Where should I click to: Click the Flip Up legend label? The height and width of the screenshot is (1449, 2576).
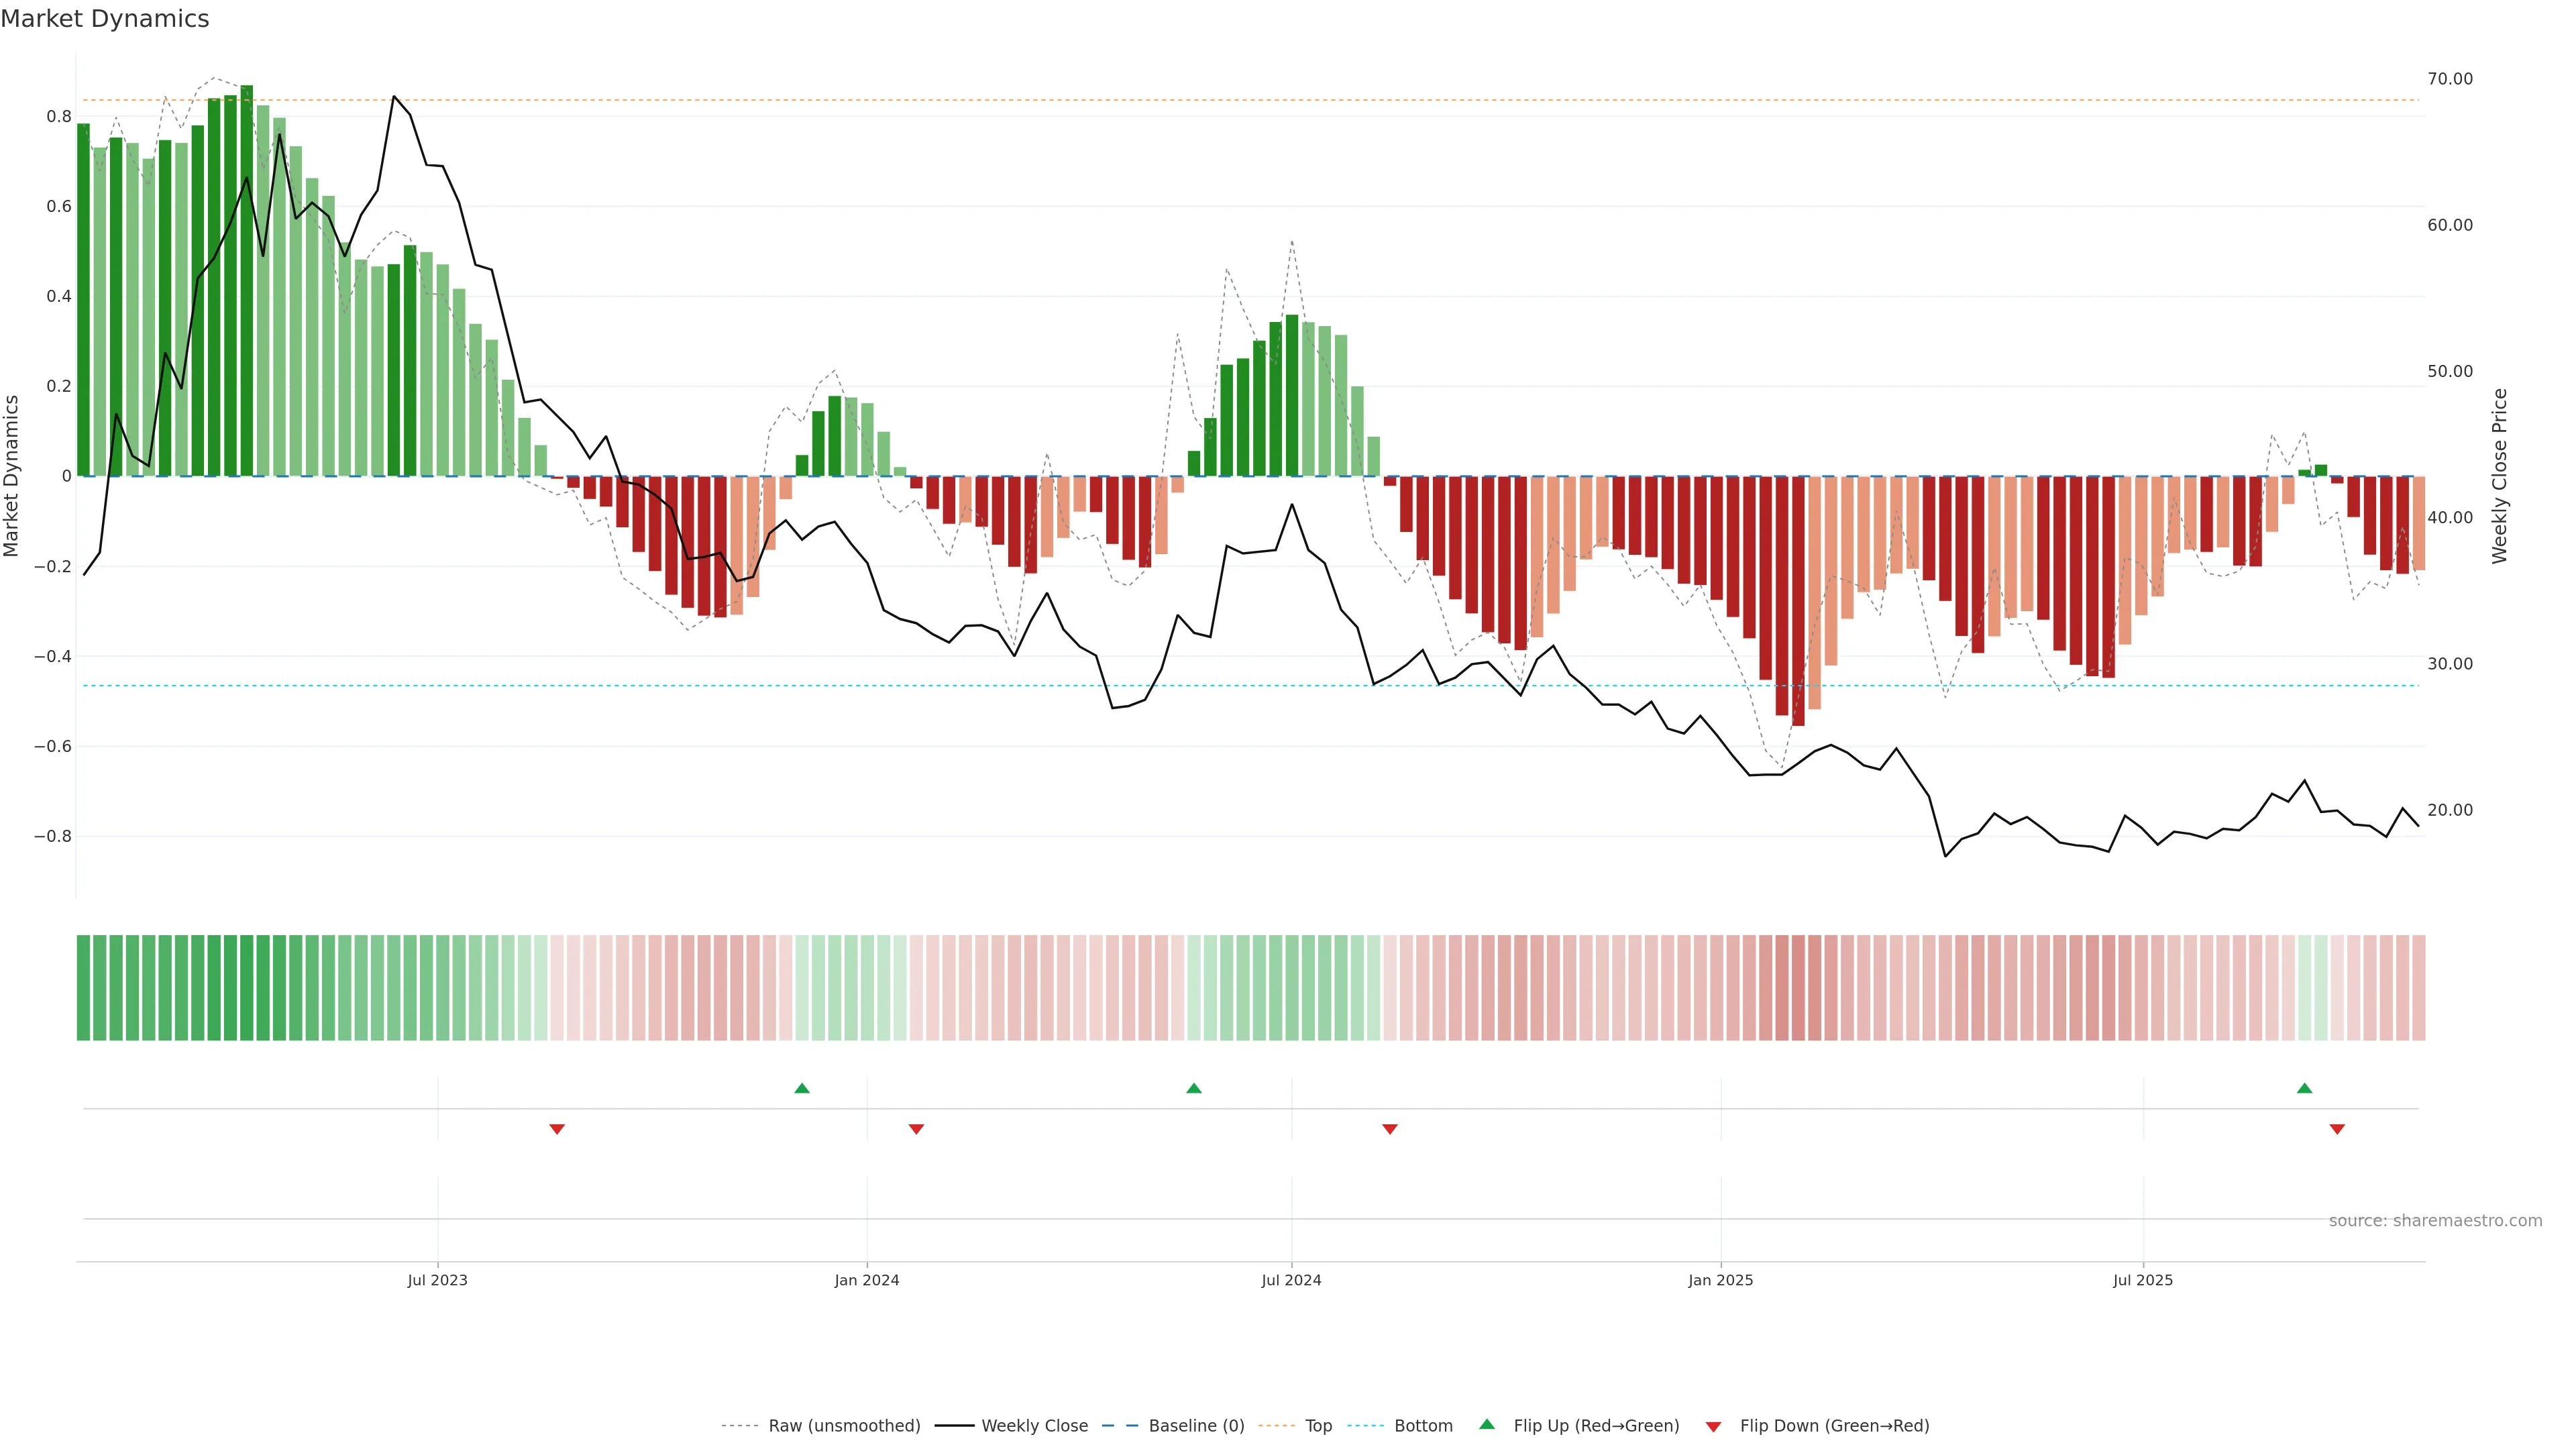1596,1425
